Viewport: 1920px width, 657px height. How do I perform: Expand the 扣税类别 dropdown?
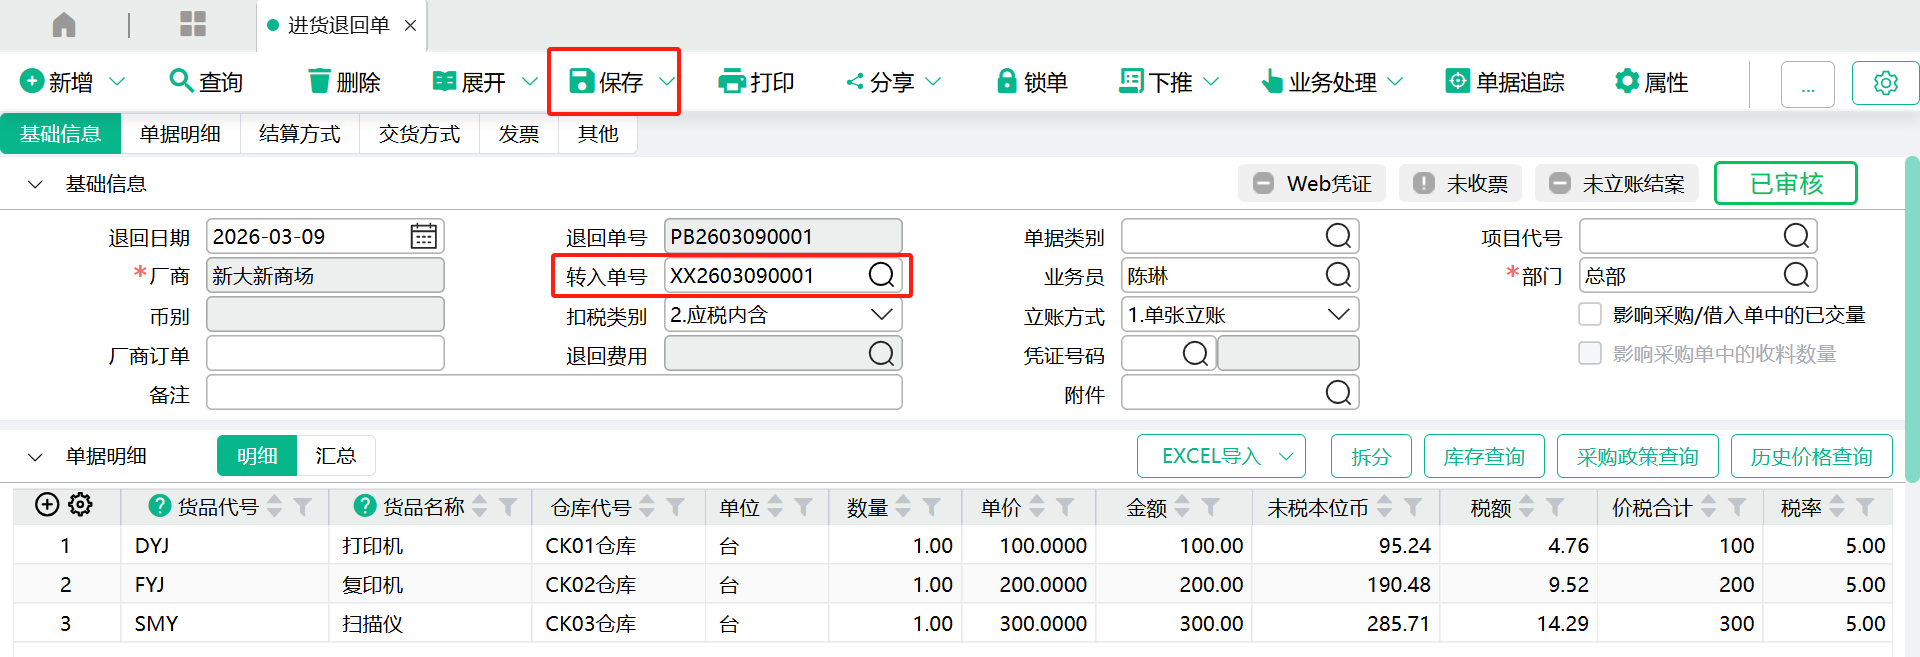[881, 315]
